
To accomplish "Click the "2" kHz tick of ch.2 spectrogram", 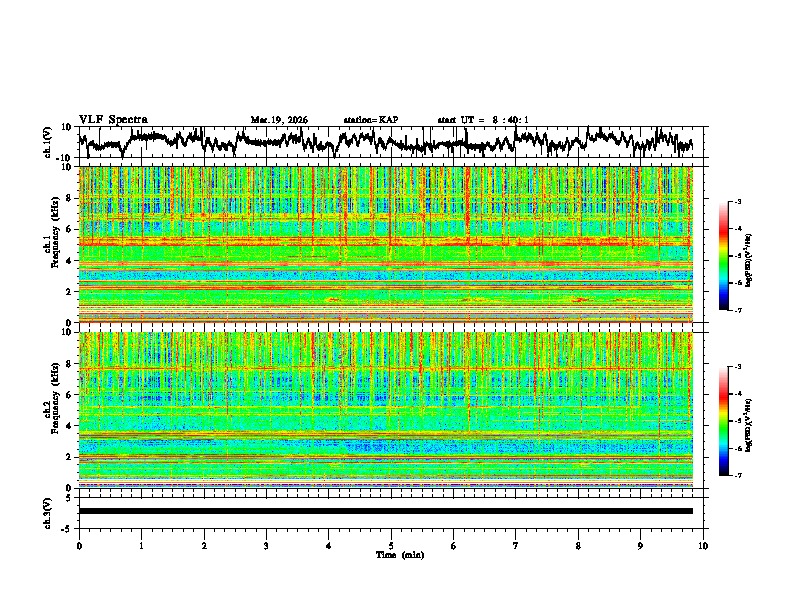I will [70, 457].
